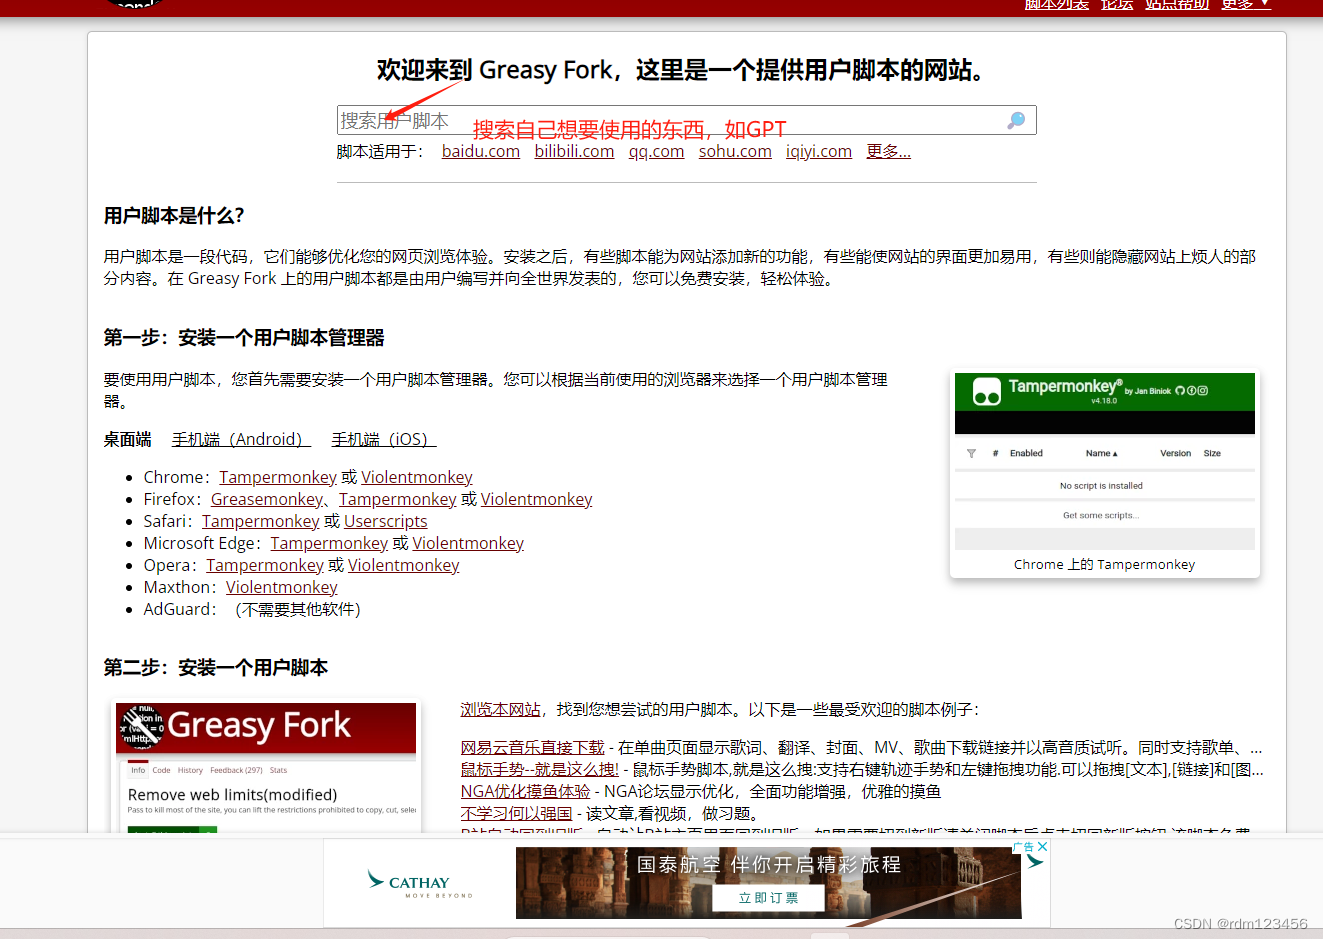The height and width of the screenshot is (939, 1323).
Task: Click Violentmonkey link in Firefox row
Action: click(537, 499)
